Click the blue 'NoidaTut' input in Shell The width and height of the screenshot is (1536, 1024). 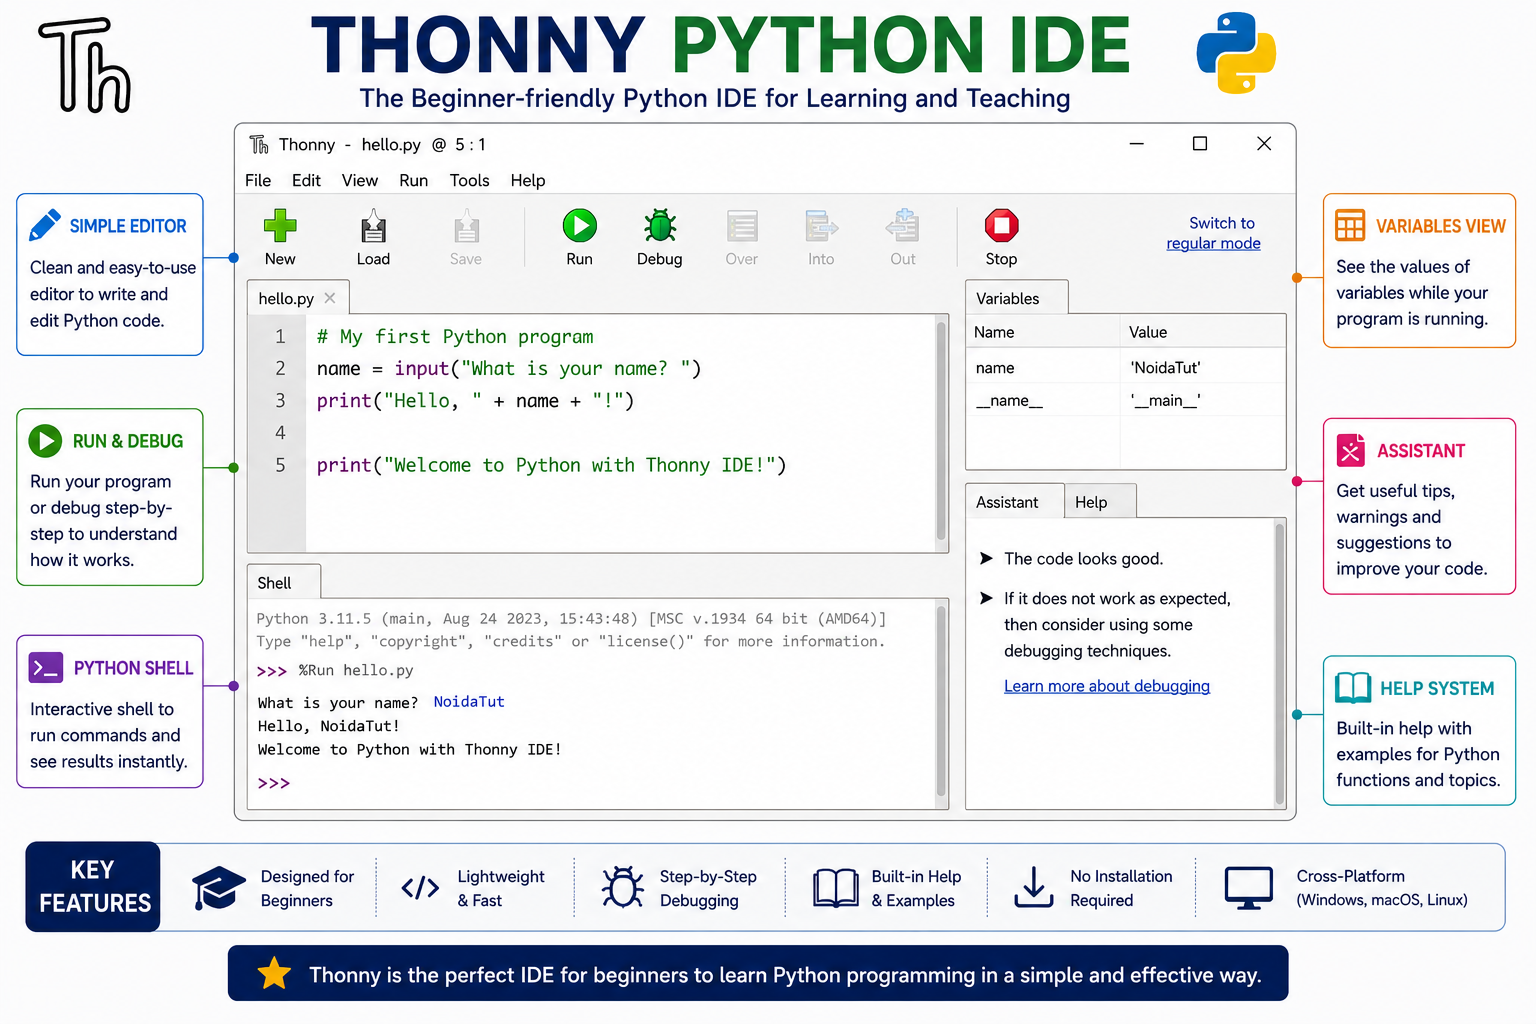pyautogui.click(x=469, y=702)
